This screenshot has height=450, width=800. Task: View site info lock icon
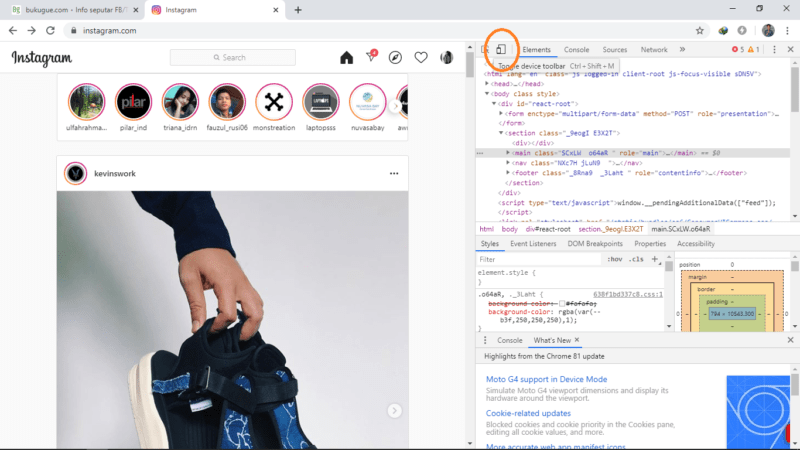pyautogui.click(x=73, y=31)
